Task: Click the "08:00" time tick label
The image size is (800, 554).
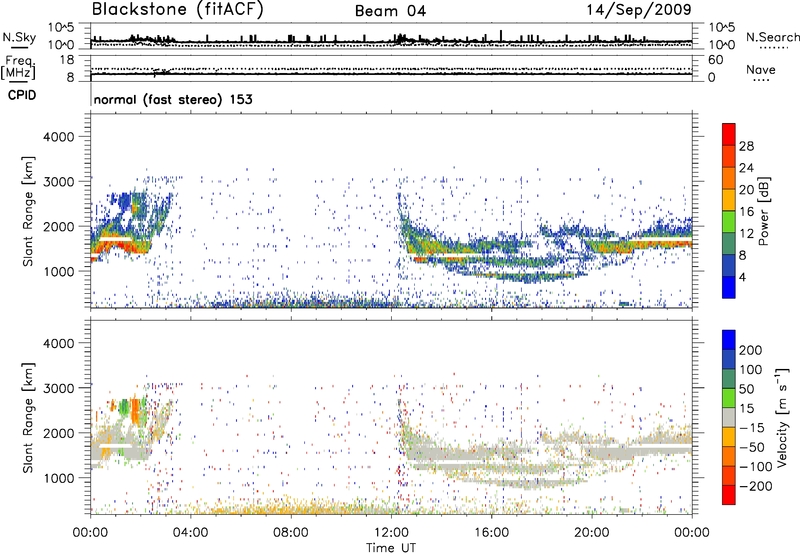Action: click(291, 533)
